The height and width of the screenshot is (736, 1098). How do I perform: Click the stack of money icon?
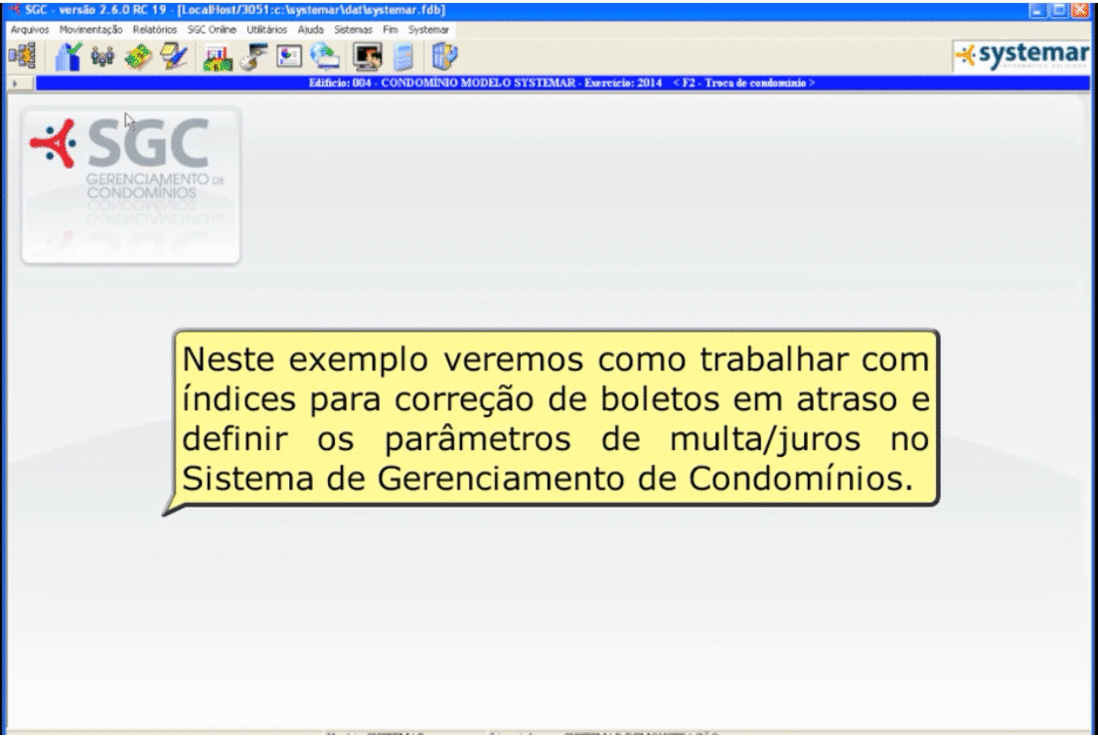(137, 57)
